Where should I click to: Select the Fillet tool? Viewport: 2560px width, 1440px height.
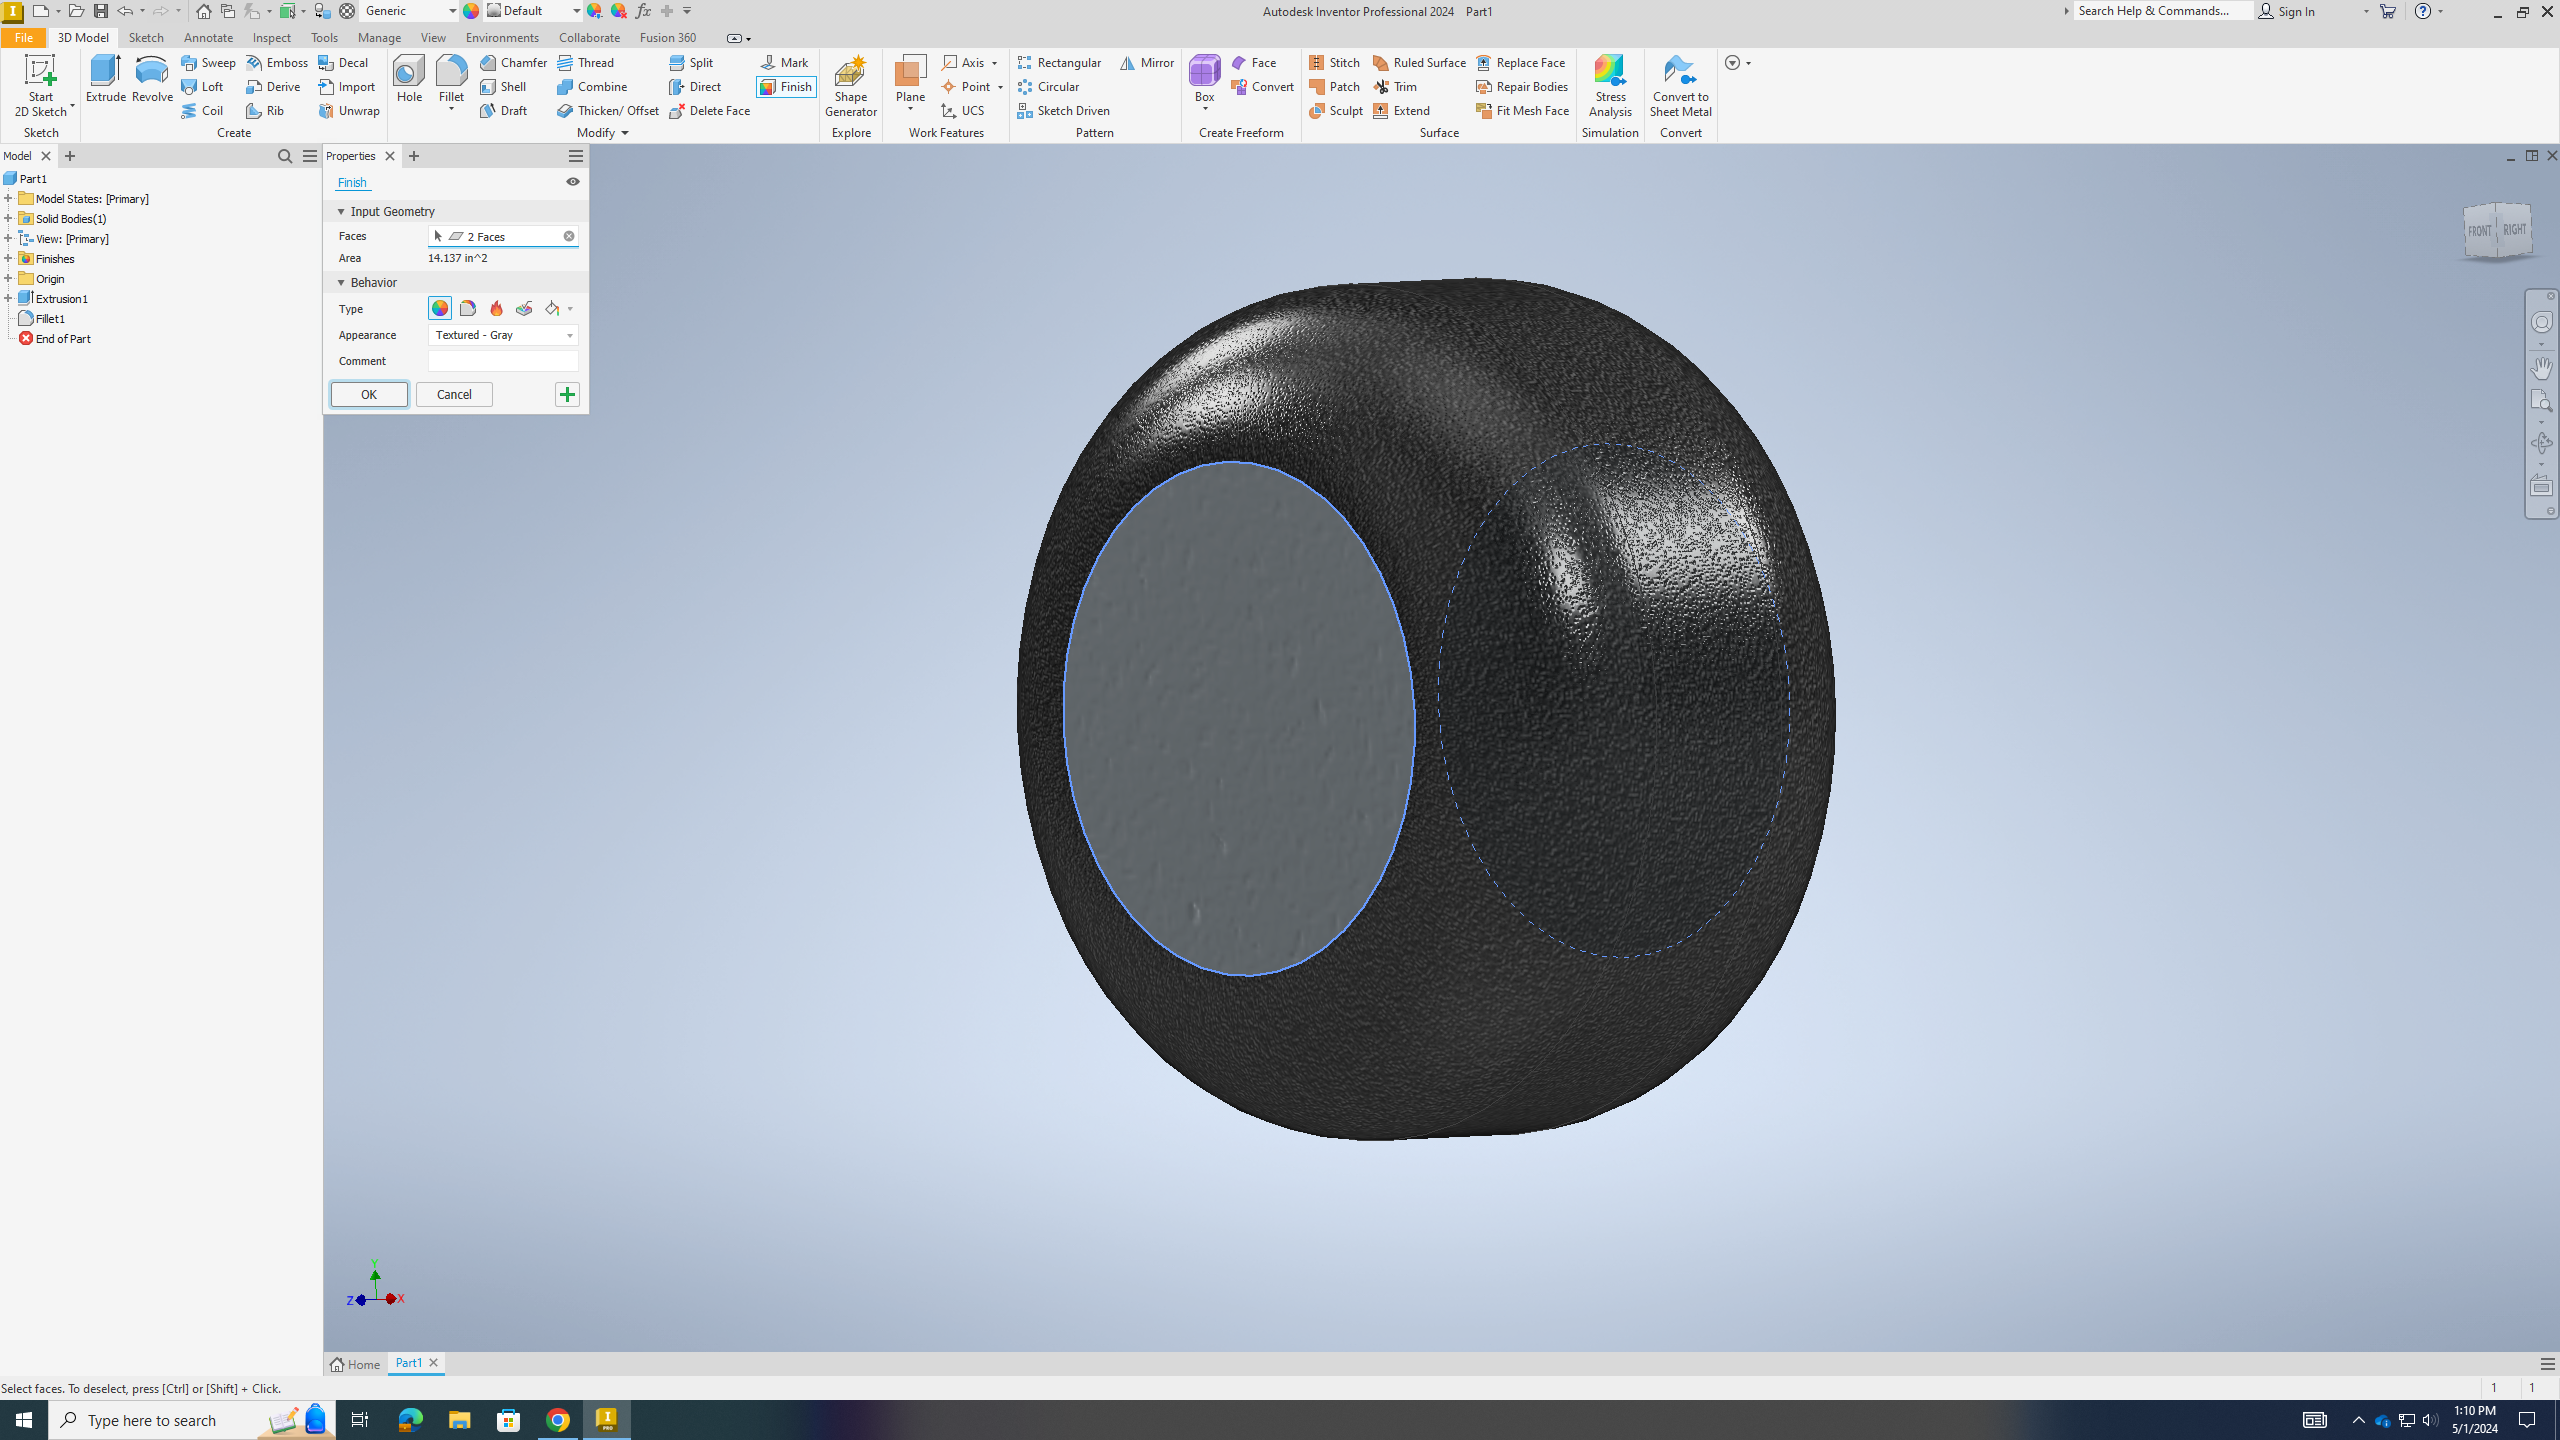tap(451, 80)
